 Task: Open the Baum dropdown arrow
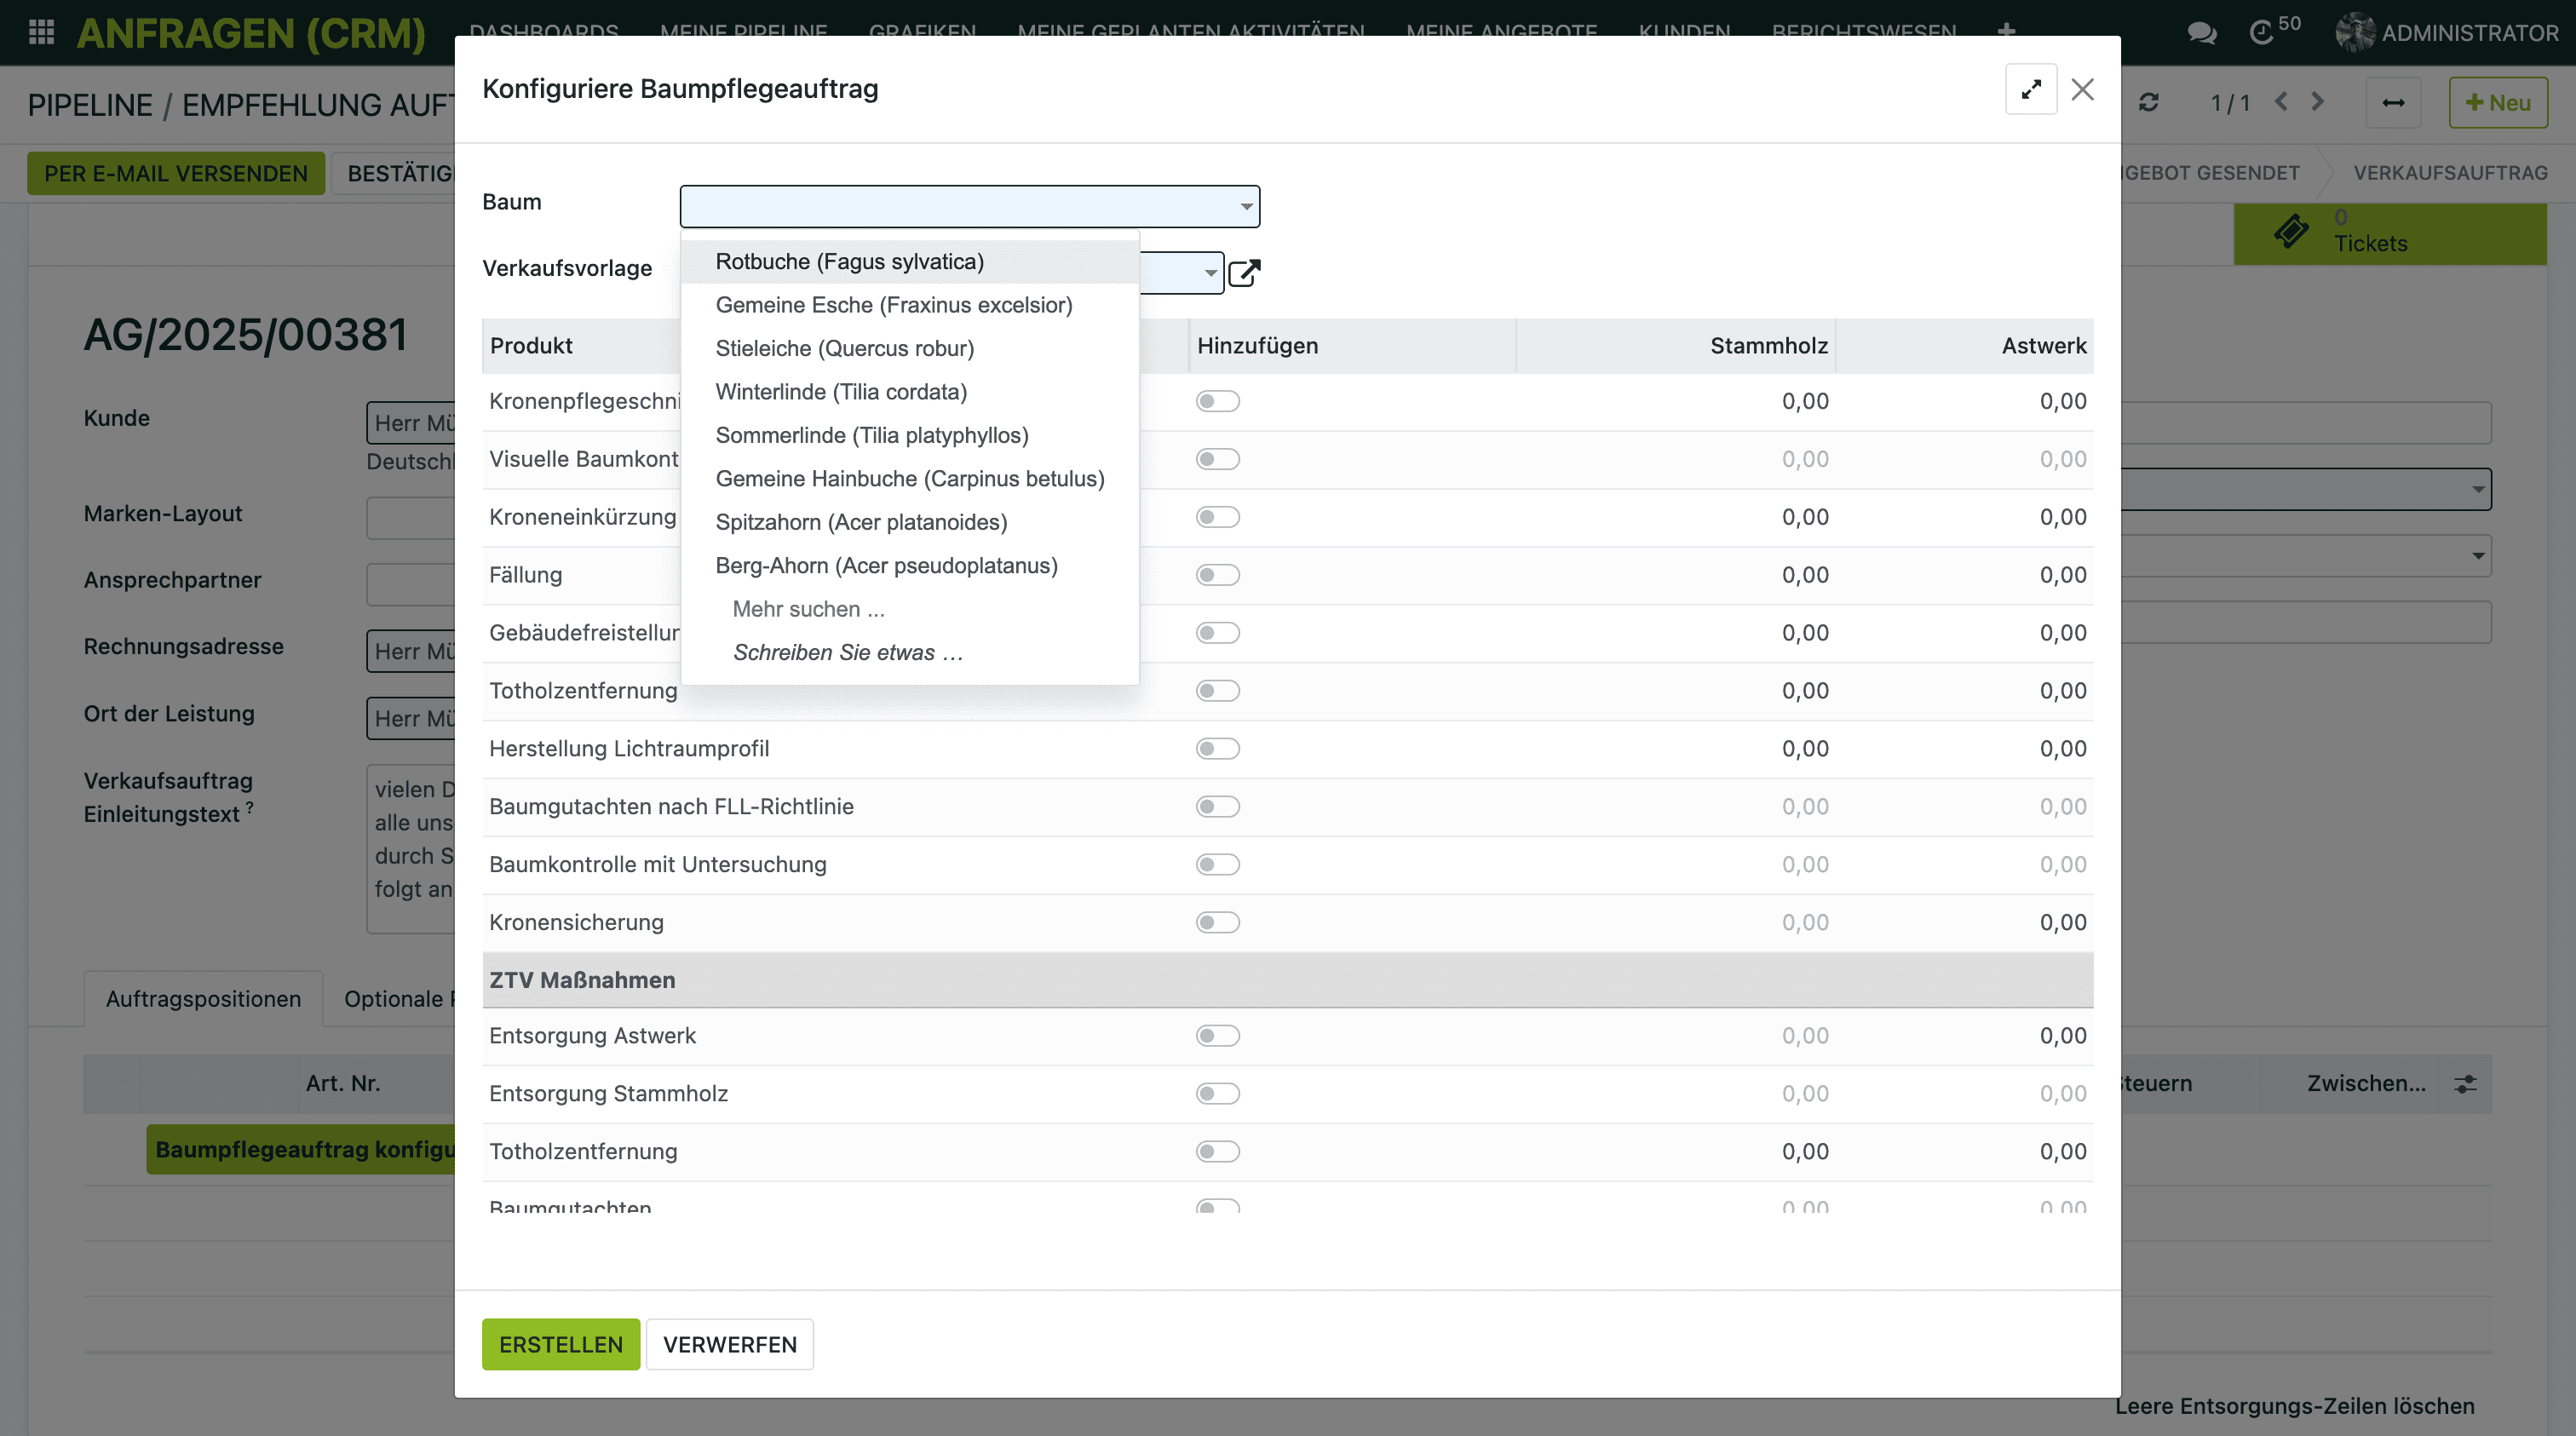[x=1246, y=206]
